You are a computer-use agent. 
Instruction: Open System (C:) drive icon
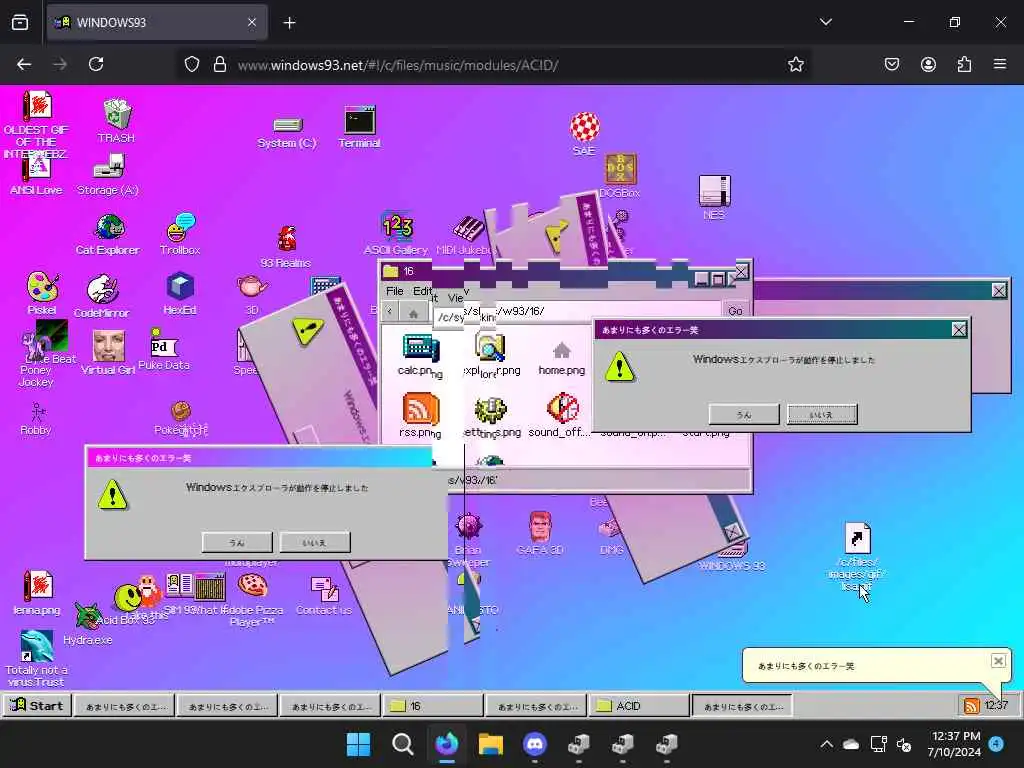(x=287, y=131)
